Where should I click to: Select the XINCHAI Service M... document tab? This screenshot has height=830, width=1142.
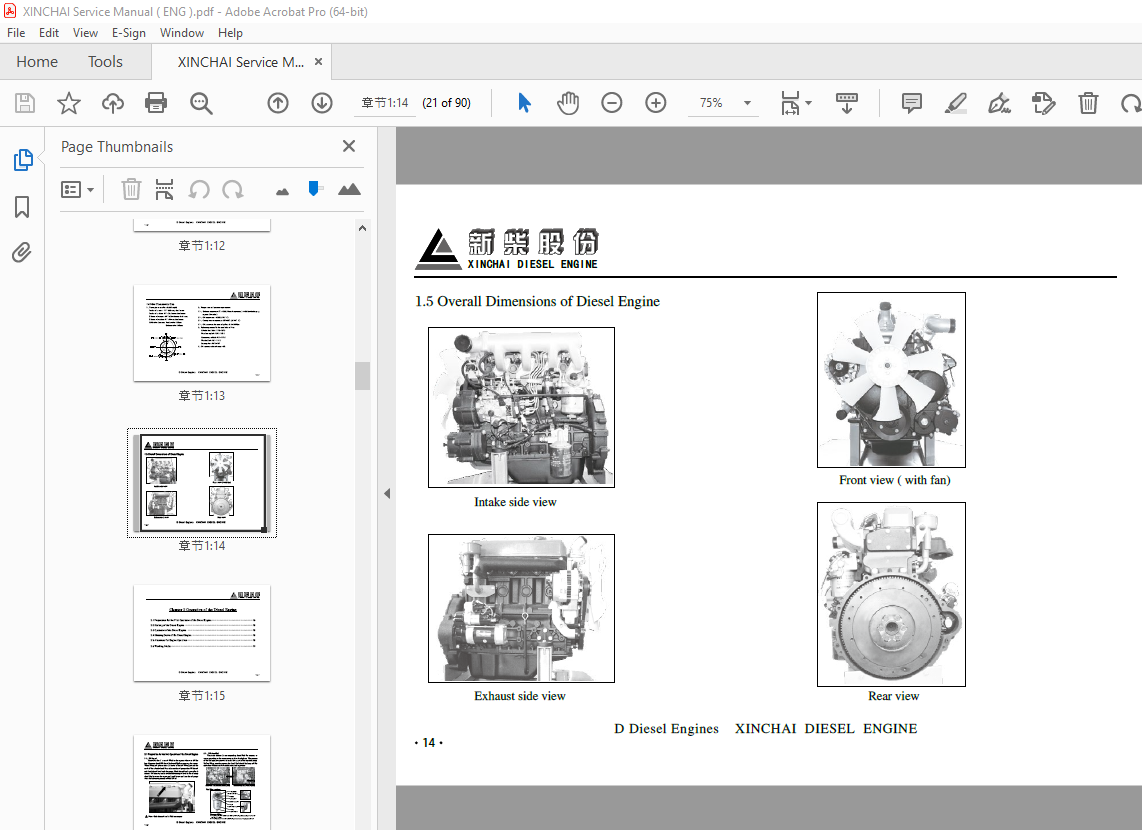240,62
